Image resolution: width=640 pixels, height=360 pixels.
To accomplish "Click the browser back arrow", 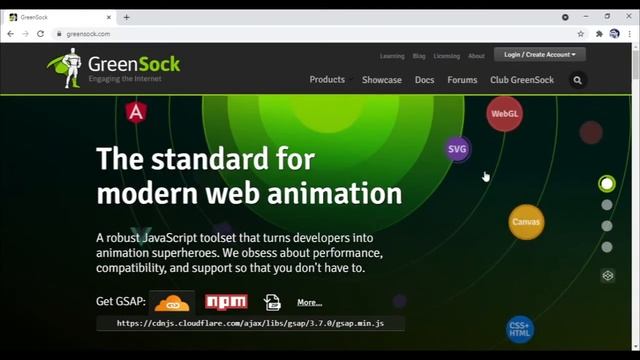I will (x=11, y=34).
